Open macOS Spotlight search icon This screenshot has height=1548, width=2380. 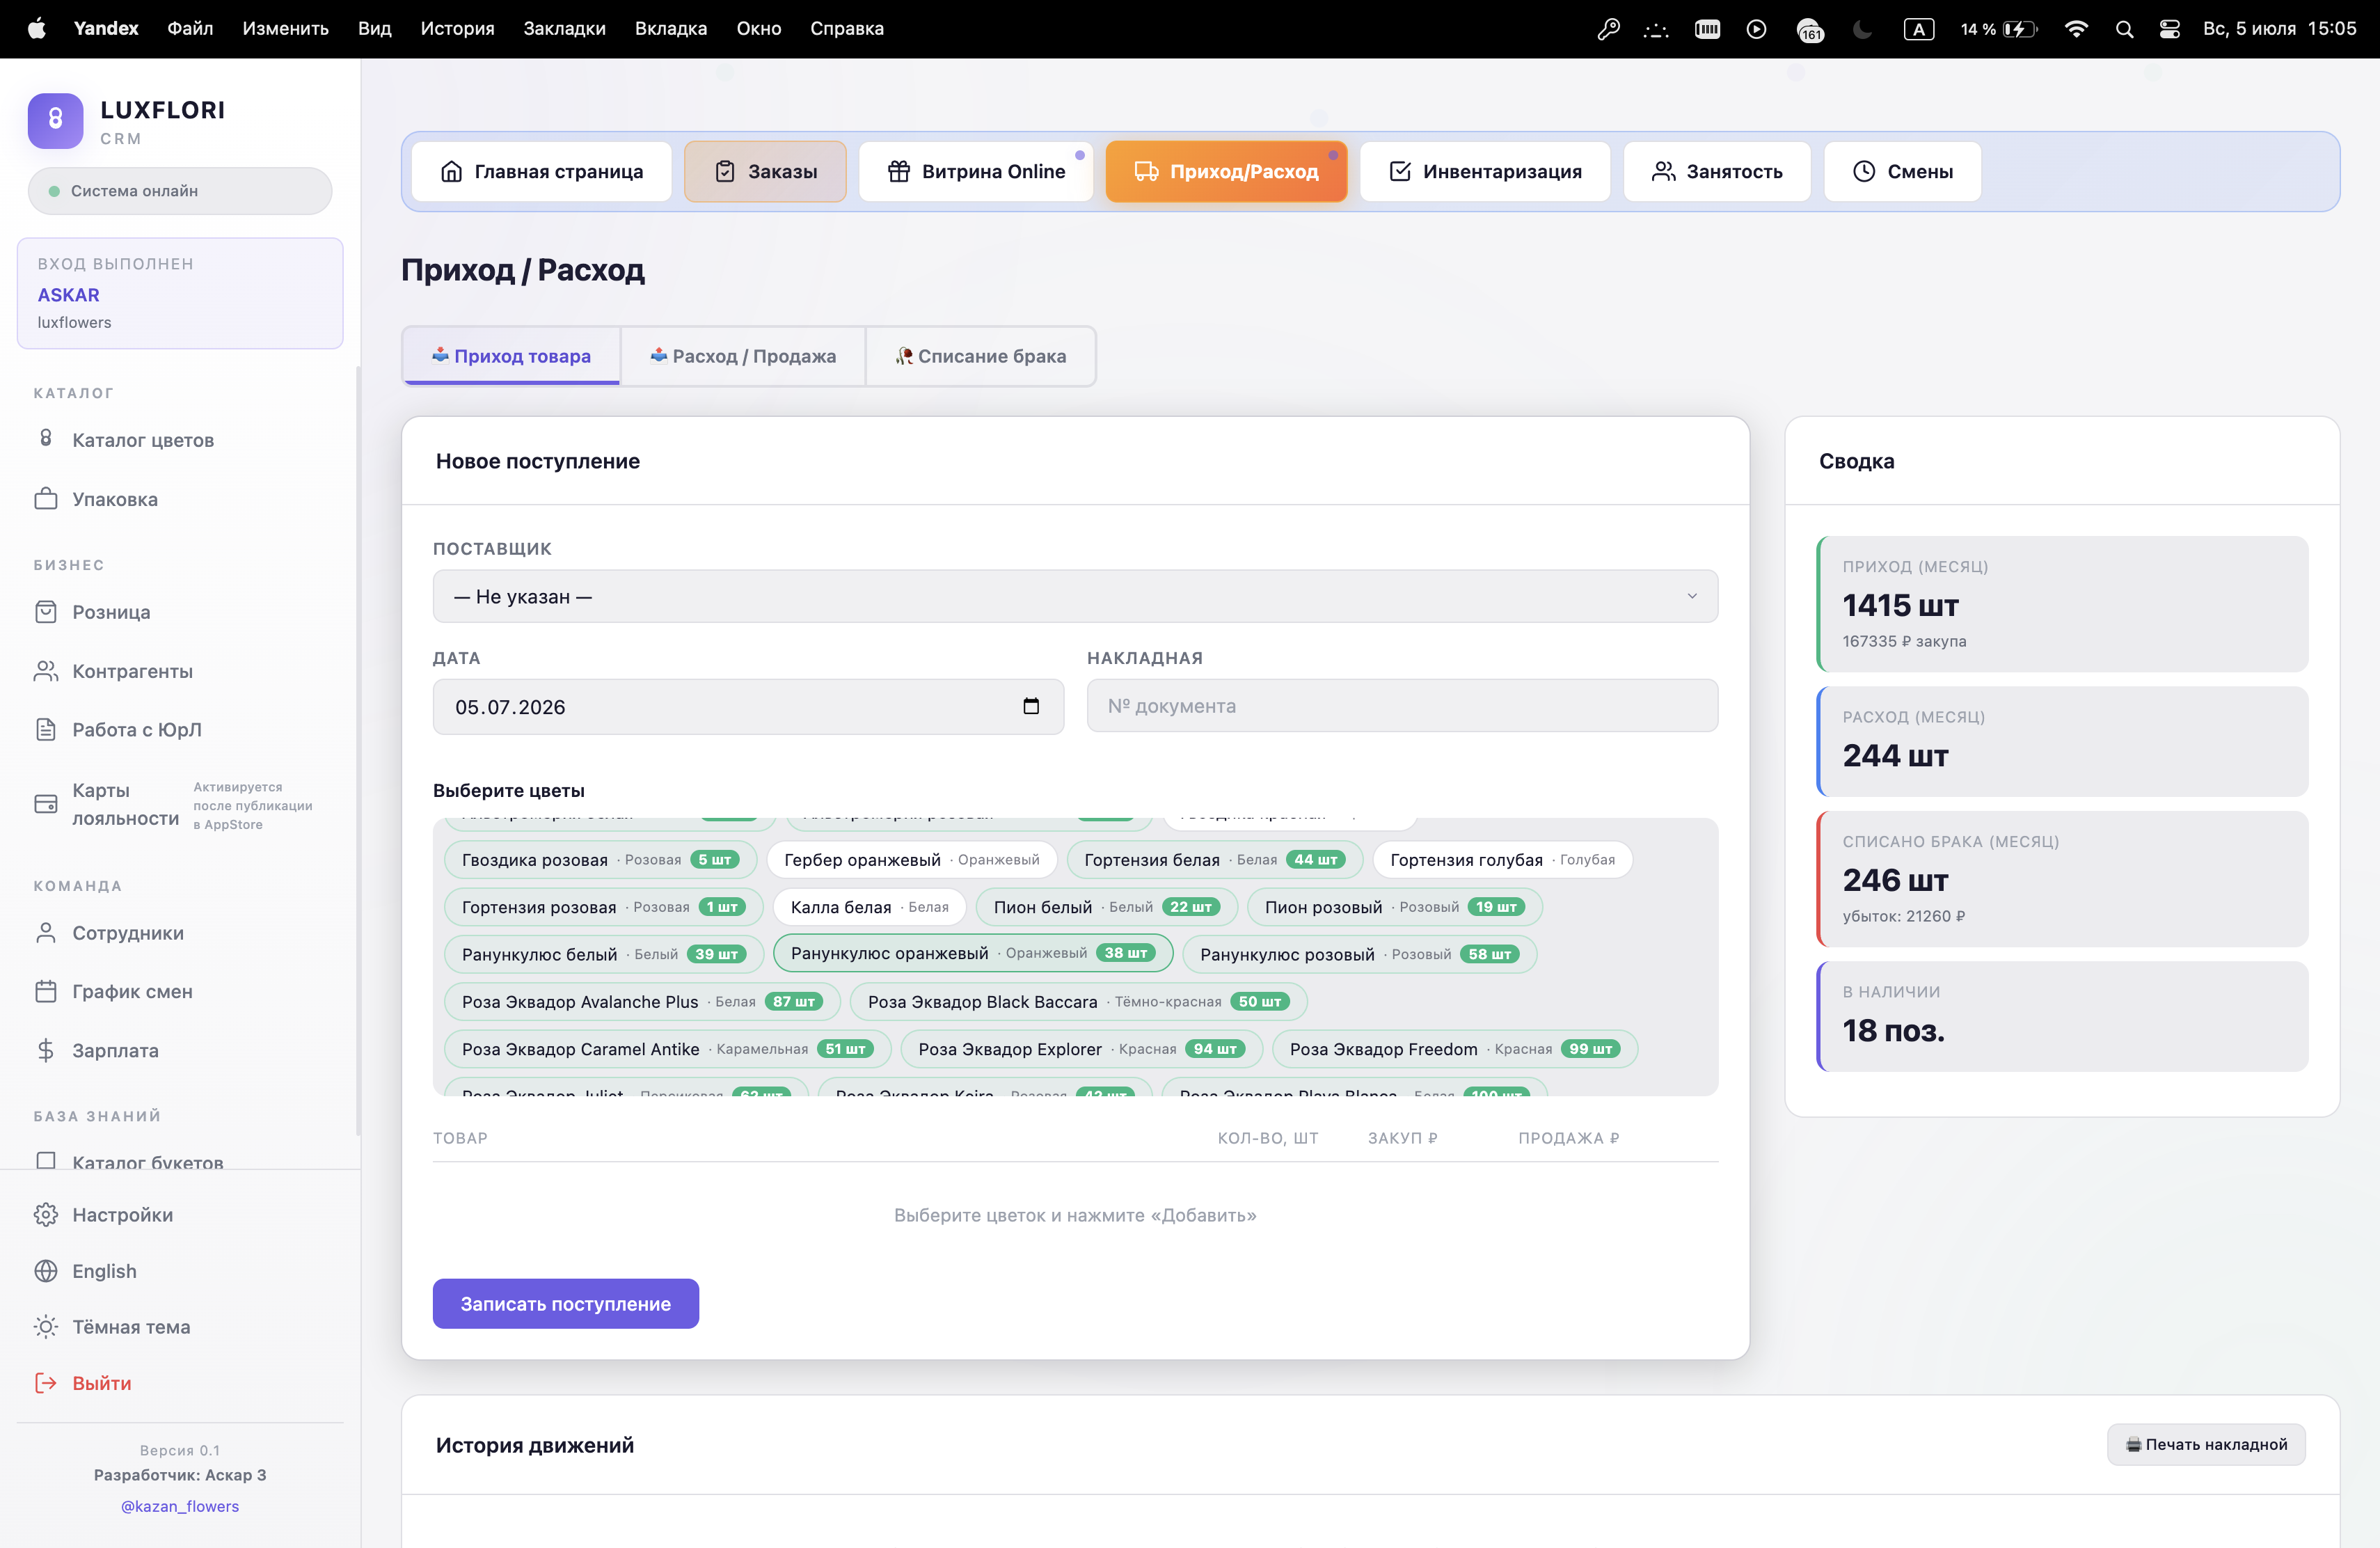pos(2124,29)
